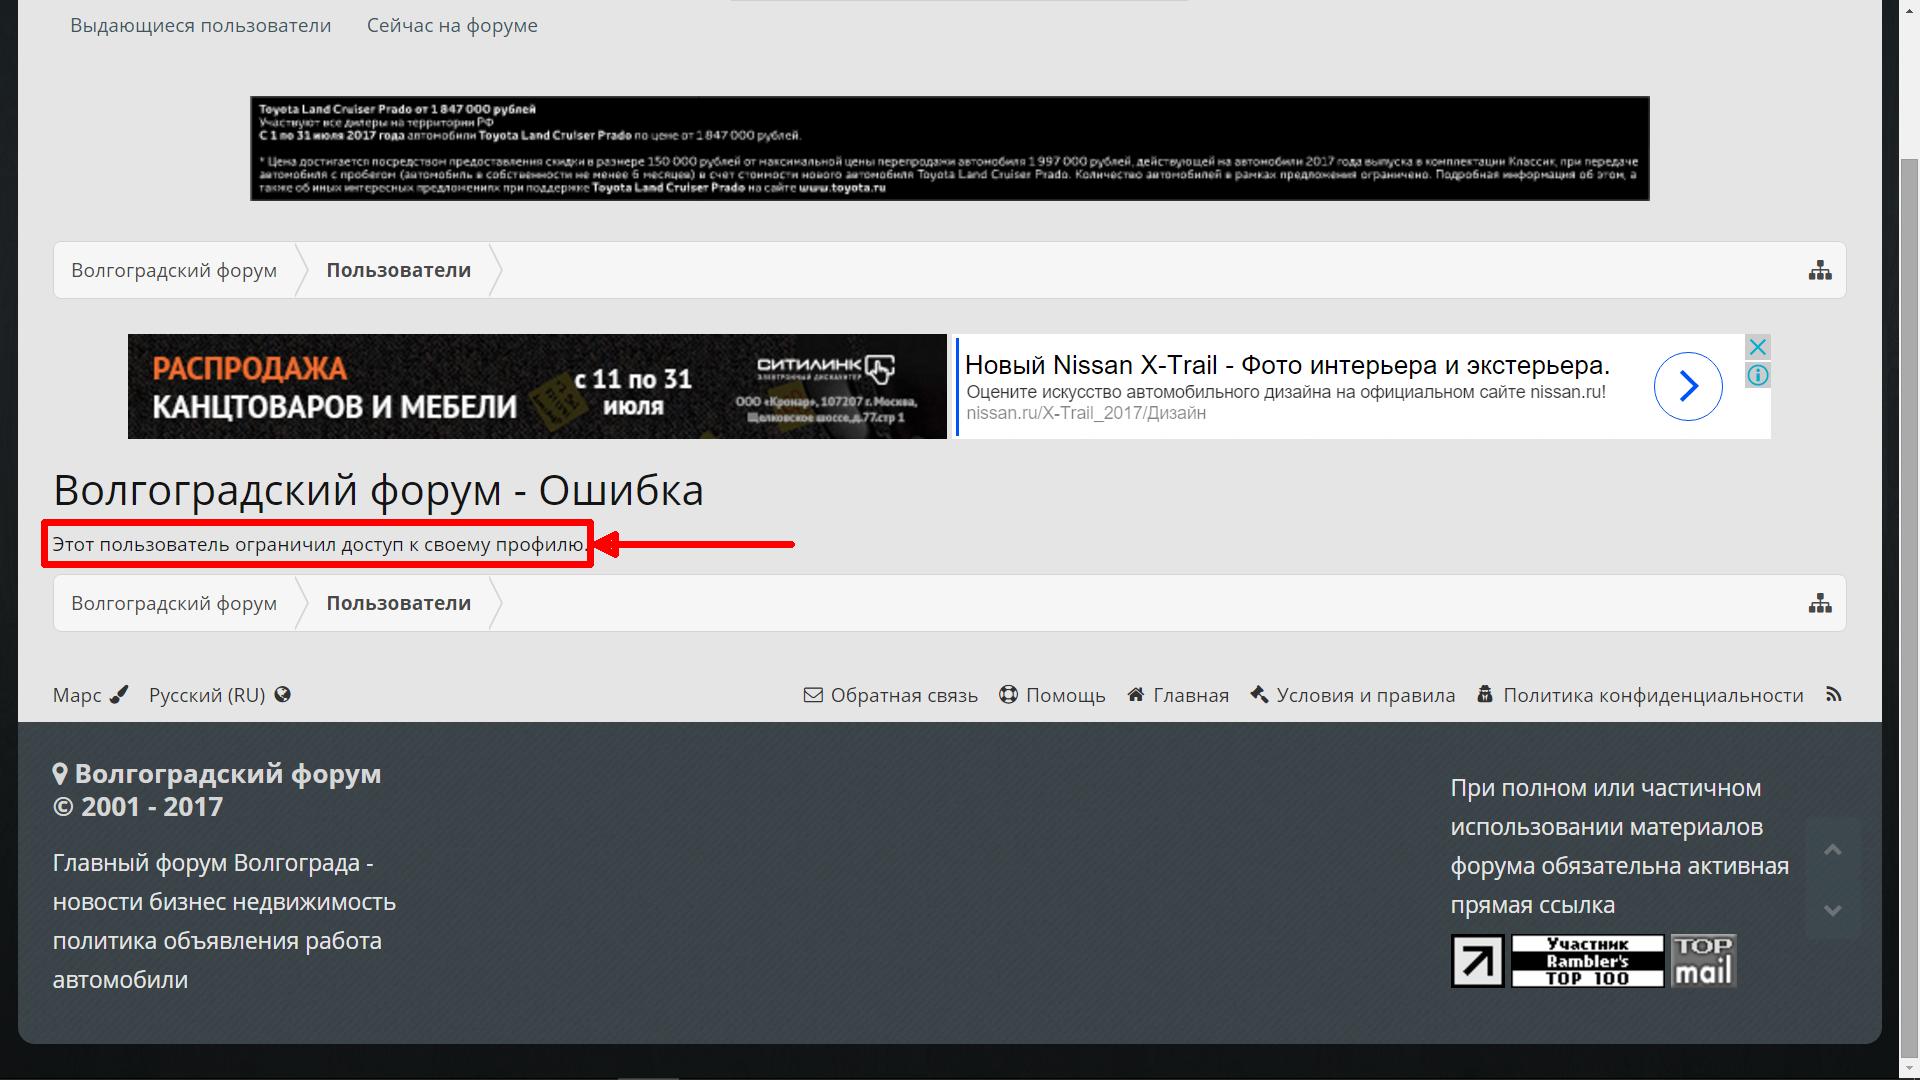Open the Выдающиеся пользователи tab
The image size is (1920, 1080).
[200, 25]
